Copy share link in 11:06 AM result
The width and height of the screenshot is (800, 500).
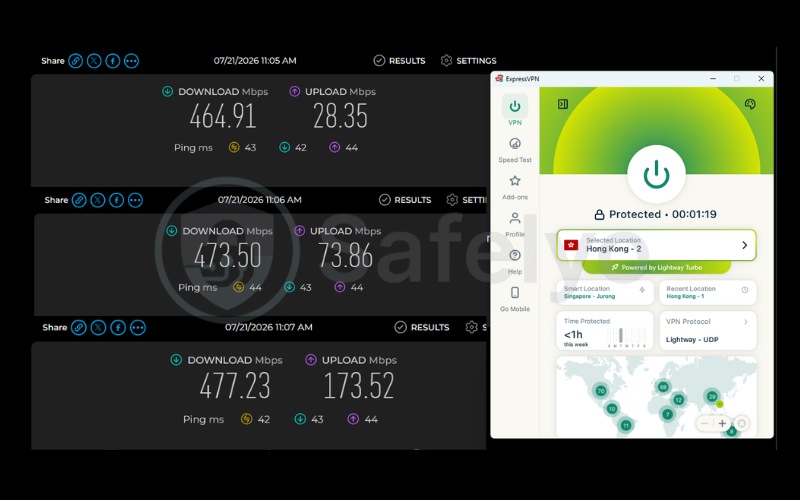(x=79, y=200)
